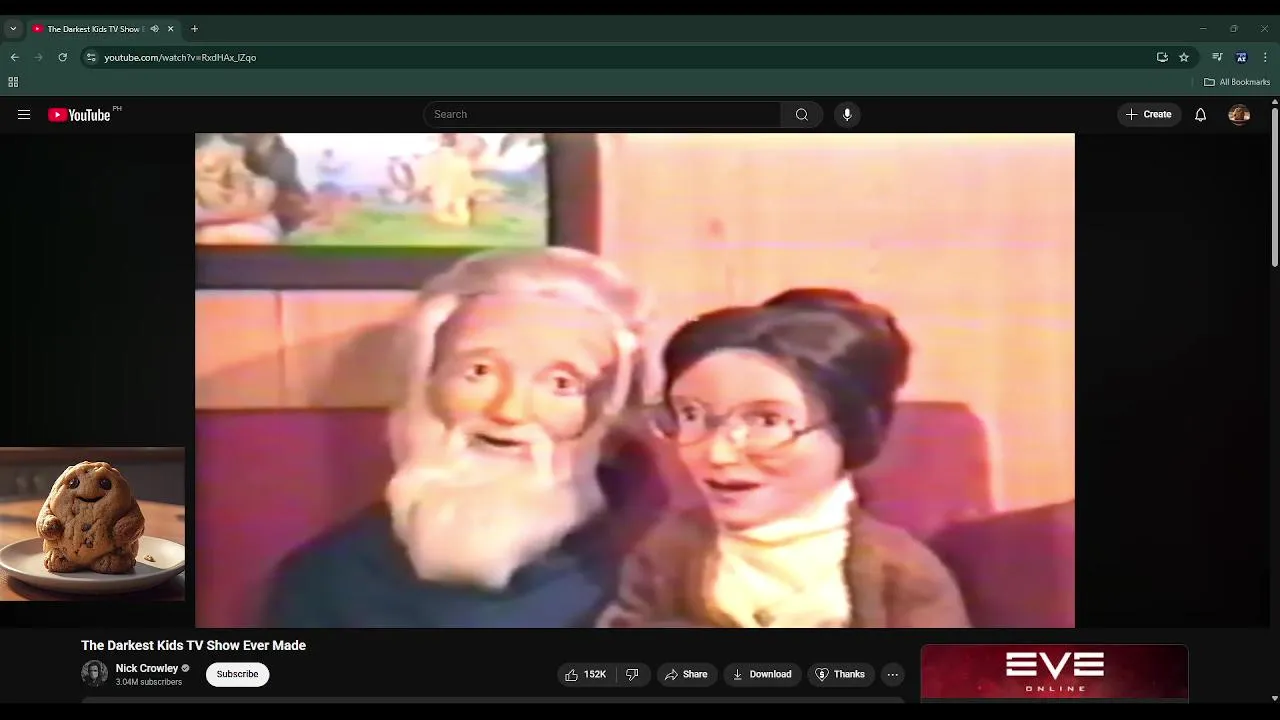Share the video
The width and height of the screenshot is (1280, 720).
pos(686,674)
